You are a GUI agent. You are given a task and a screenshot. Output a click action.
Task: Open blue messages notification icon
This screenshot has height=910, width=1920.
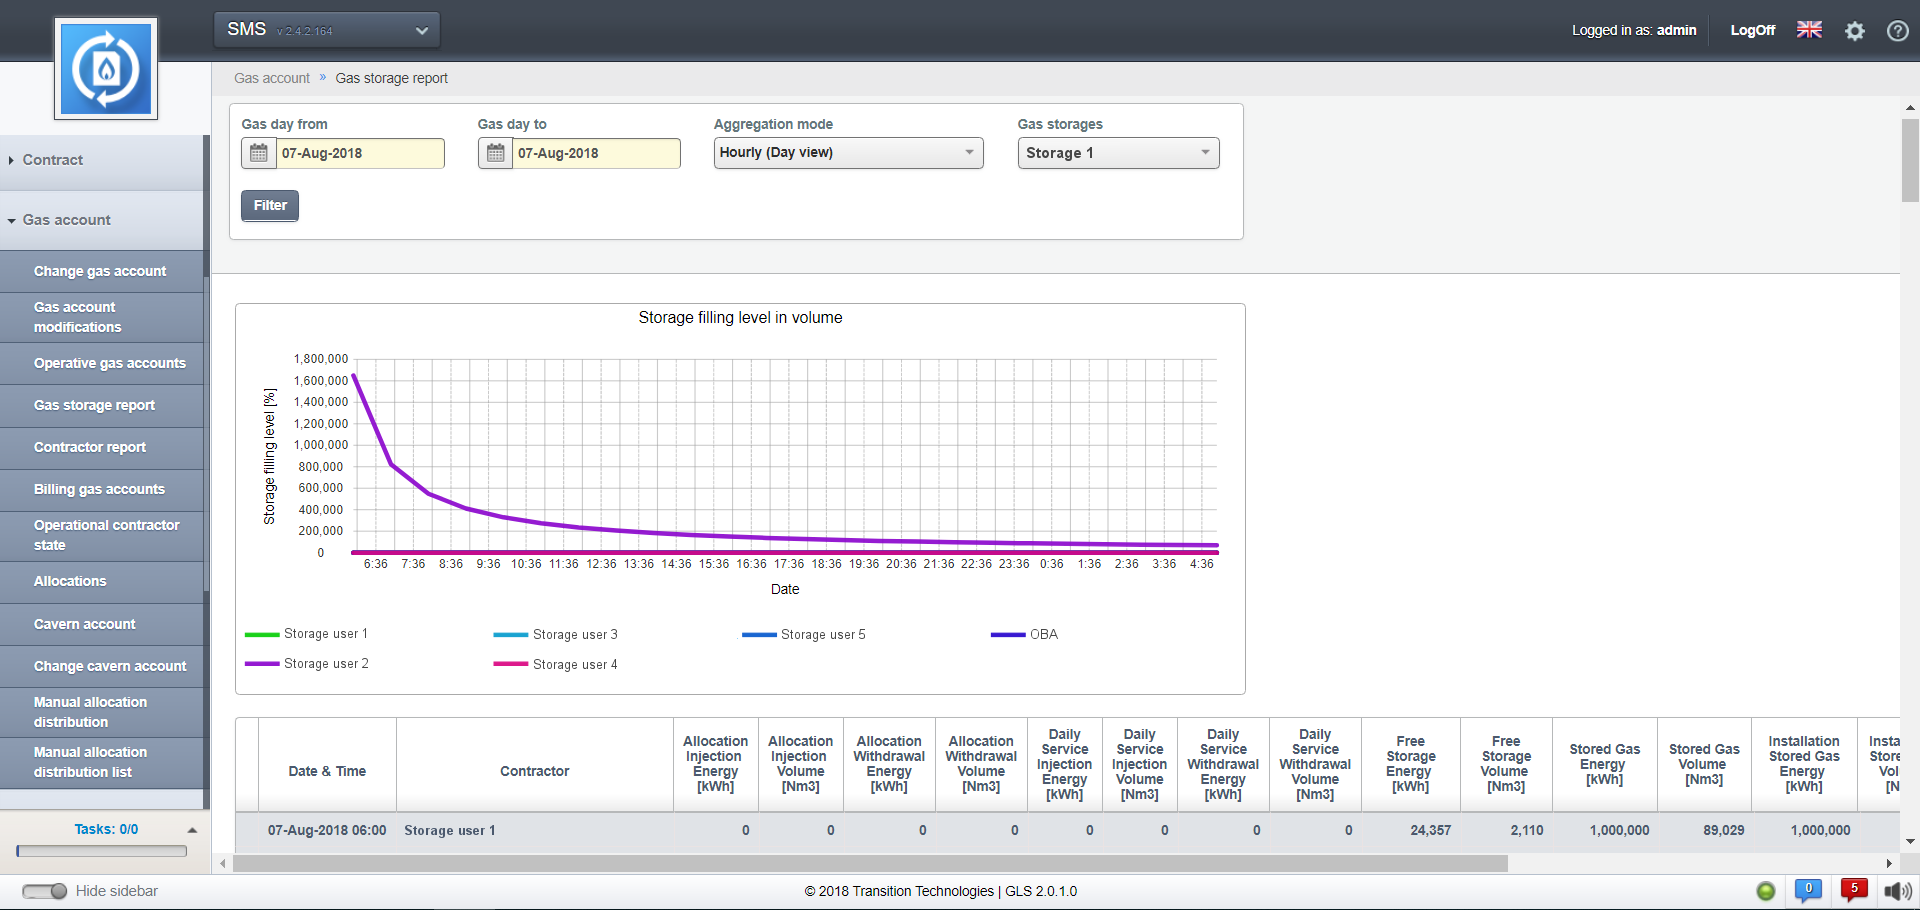(x=1808, y=890)
